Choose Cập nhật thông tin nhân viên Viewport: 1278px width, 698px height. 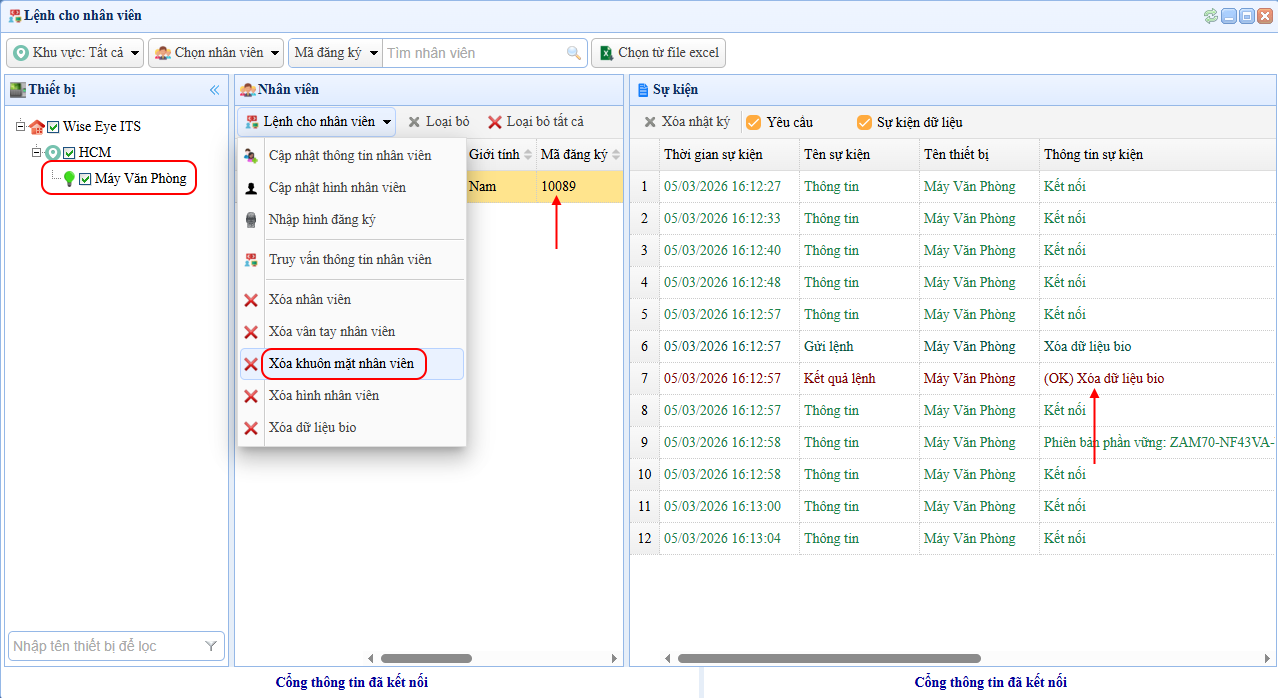[350, 156]
